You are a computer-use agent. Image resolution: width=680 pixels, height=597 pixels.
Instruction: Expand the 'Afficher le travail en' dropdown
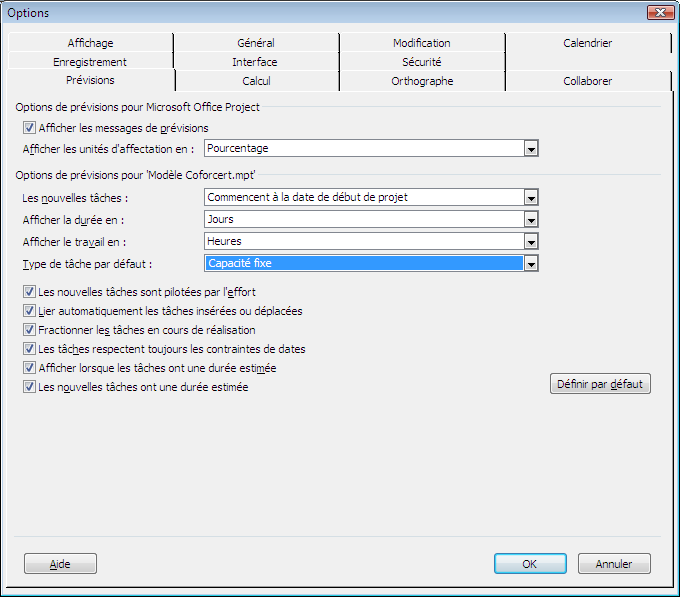(531, 242)
